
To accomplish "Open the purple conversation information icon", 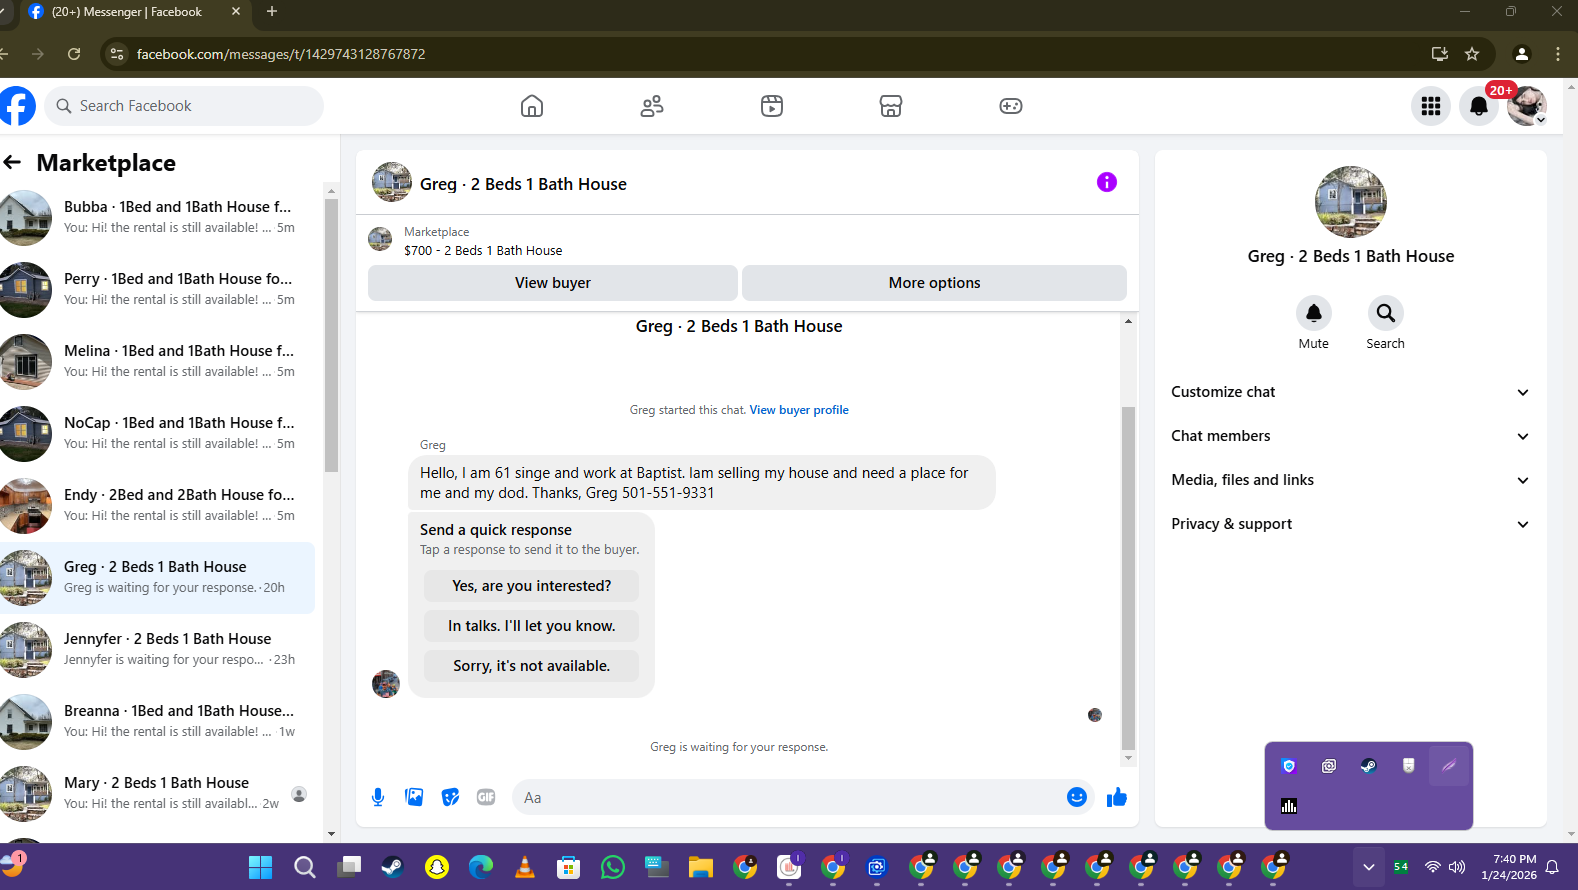I will 1107,182.
